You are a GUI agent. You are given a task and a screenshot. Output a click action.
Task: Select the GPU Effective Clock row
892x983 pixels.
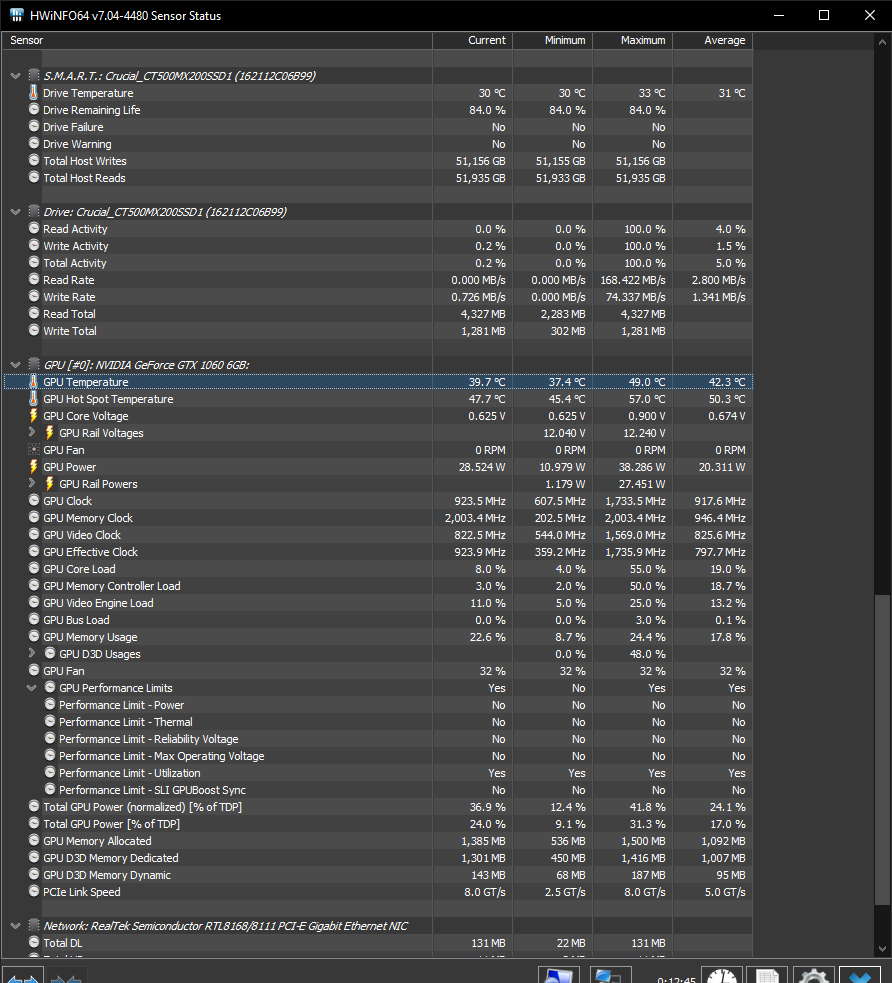[378, 552]
